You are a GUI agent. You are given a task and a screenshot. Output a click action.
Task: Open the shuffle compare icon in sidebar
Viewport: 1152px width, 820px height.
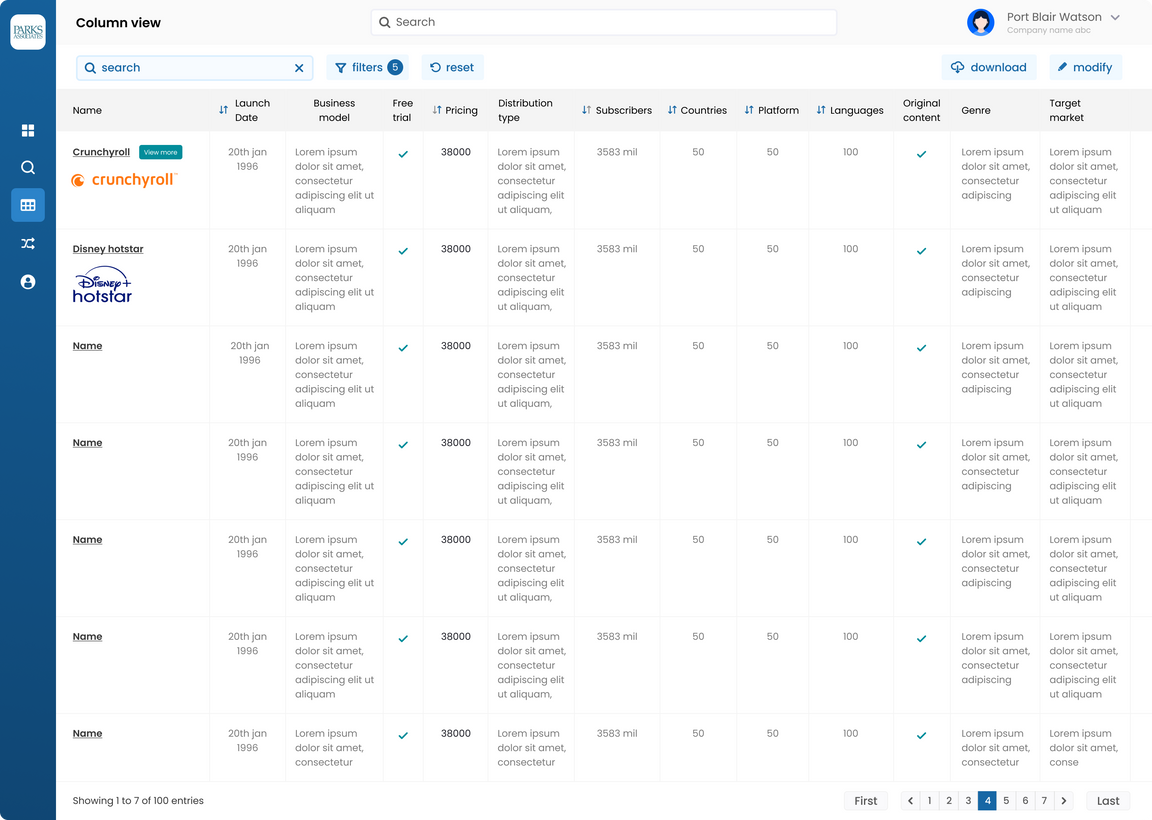click(28, 244)
